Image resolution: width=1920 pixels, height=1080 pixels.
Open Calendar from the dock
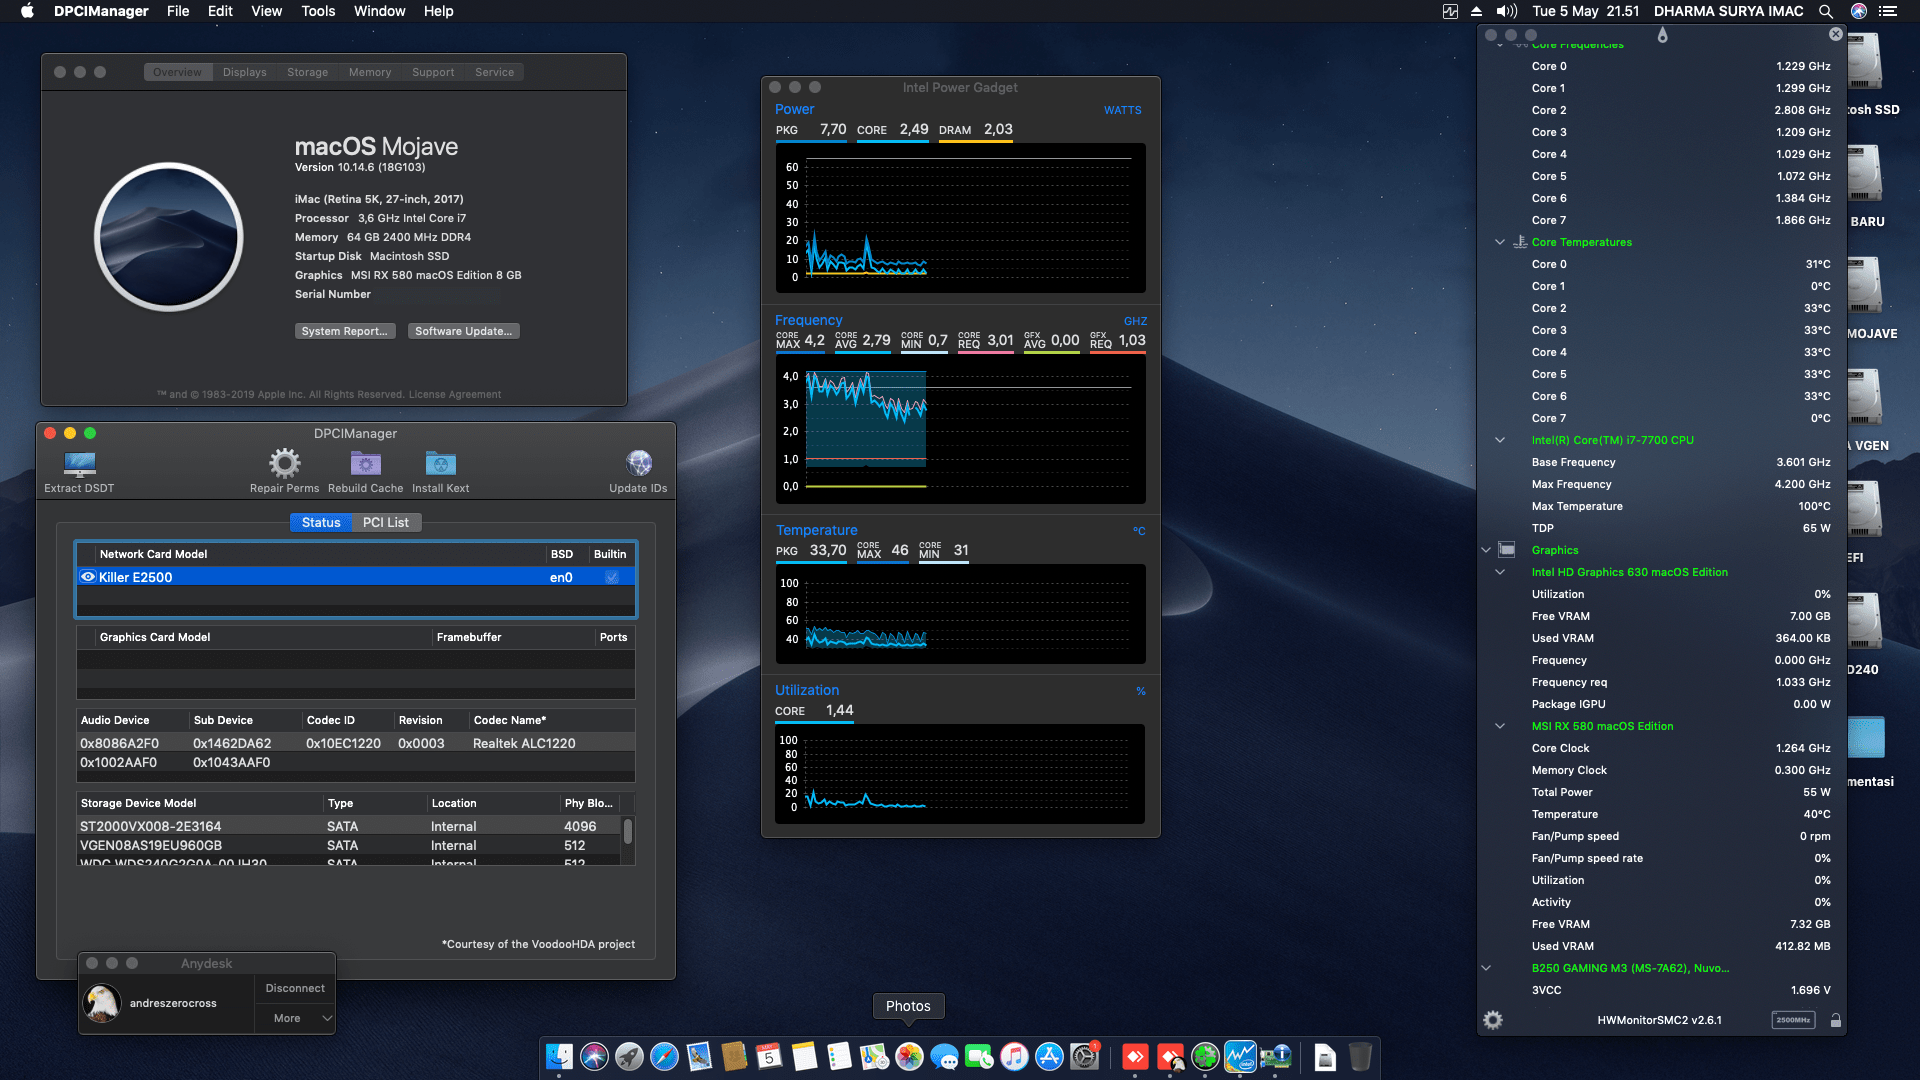(x=769, y=1057)
